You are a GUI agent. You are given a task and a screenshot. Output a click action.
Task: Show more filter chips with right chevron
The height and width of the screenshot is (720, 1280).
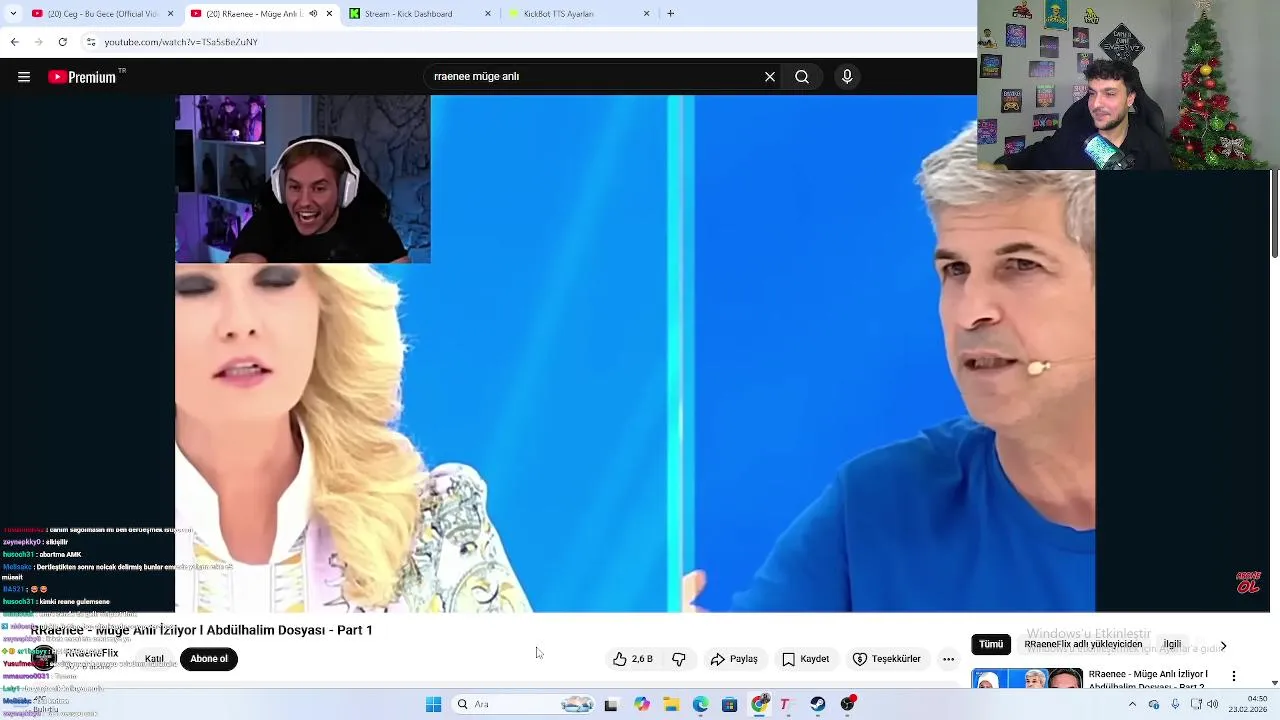pyautogui.click(x=1223, y=646)
